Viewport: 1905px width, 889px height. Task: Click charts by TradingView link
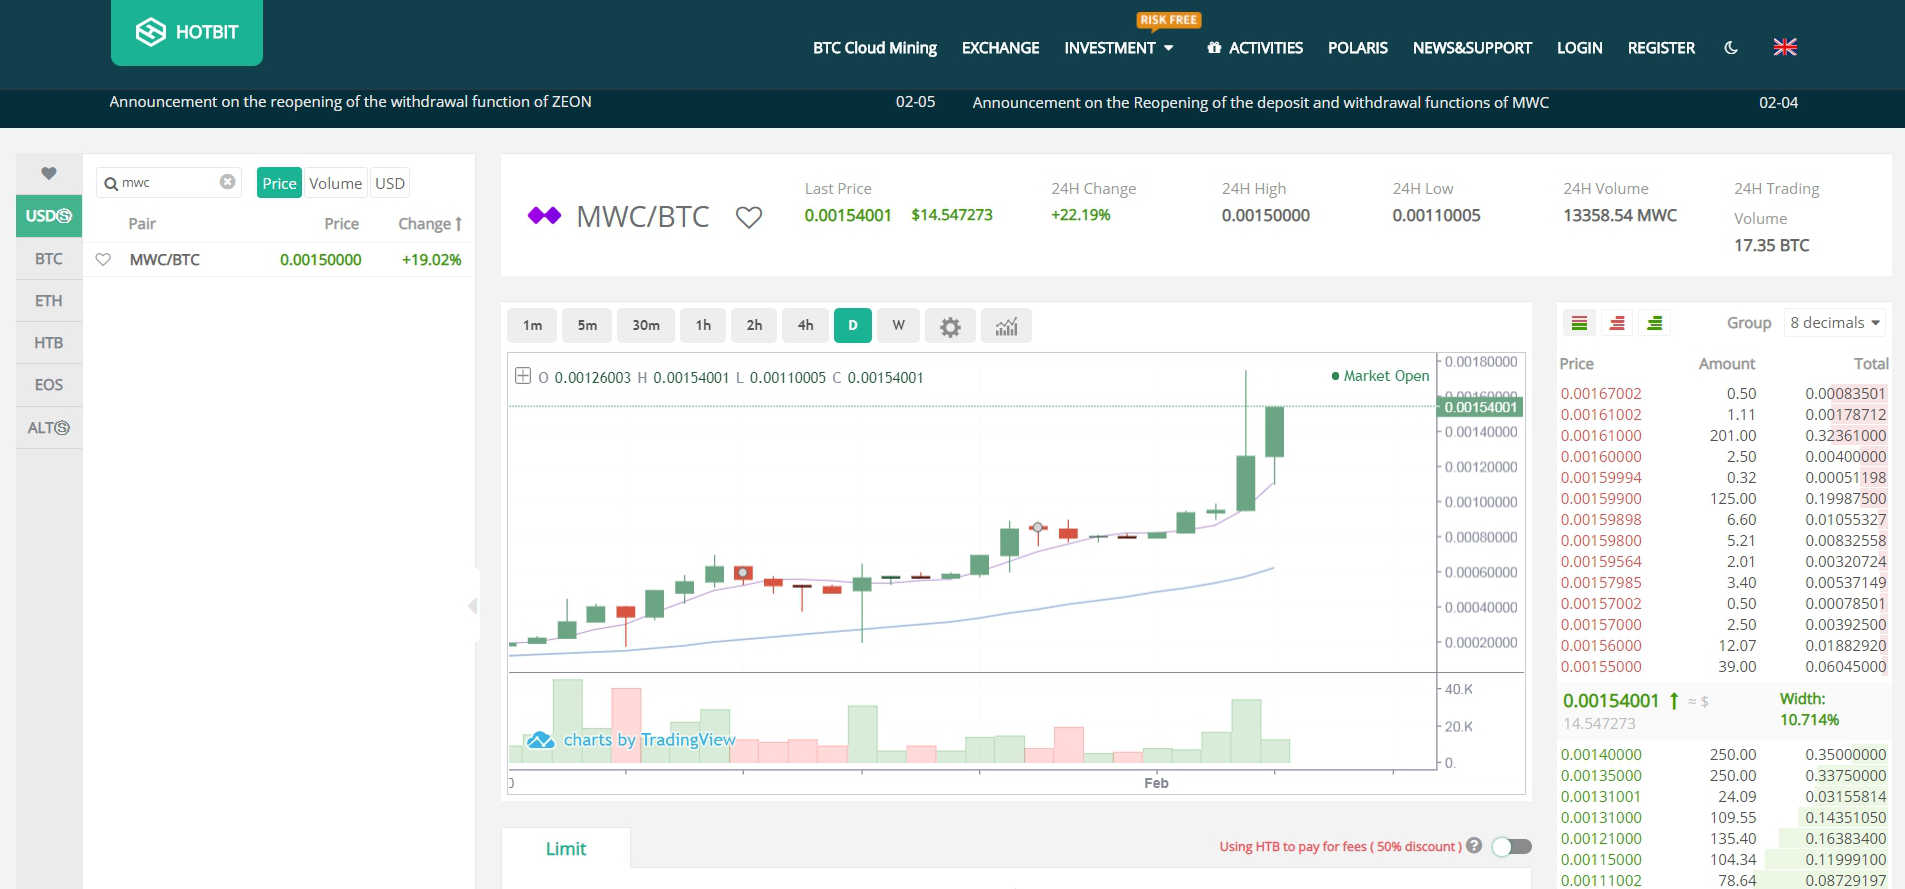[649, 740]
